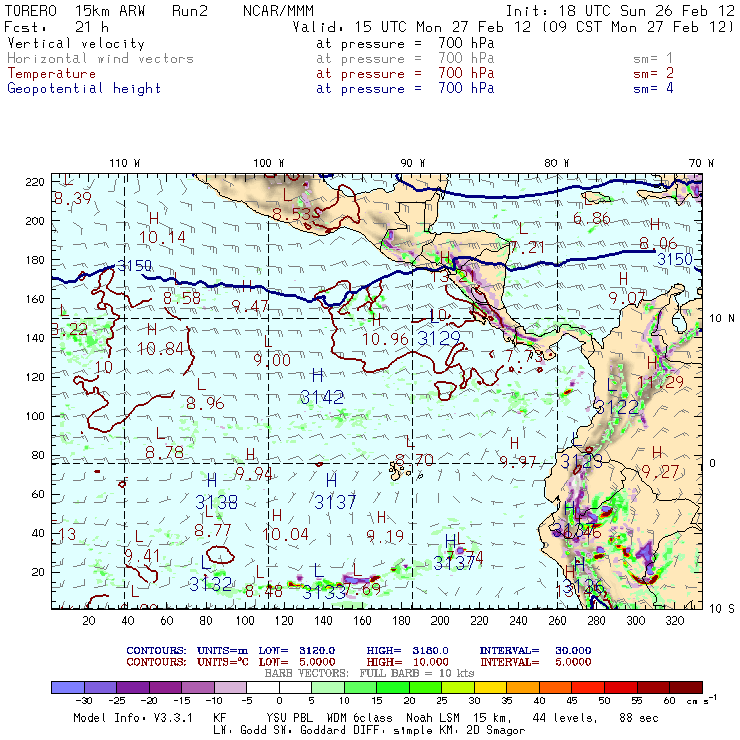
Task: Click 'Init: 18 UTC Sun 26 Feb 12'
Action: (x=620, y=11)
